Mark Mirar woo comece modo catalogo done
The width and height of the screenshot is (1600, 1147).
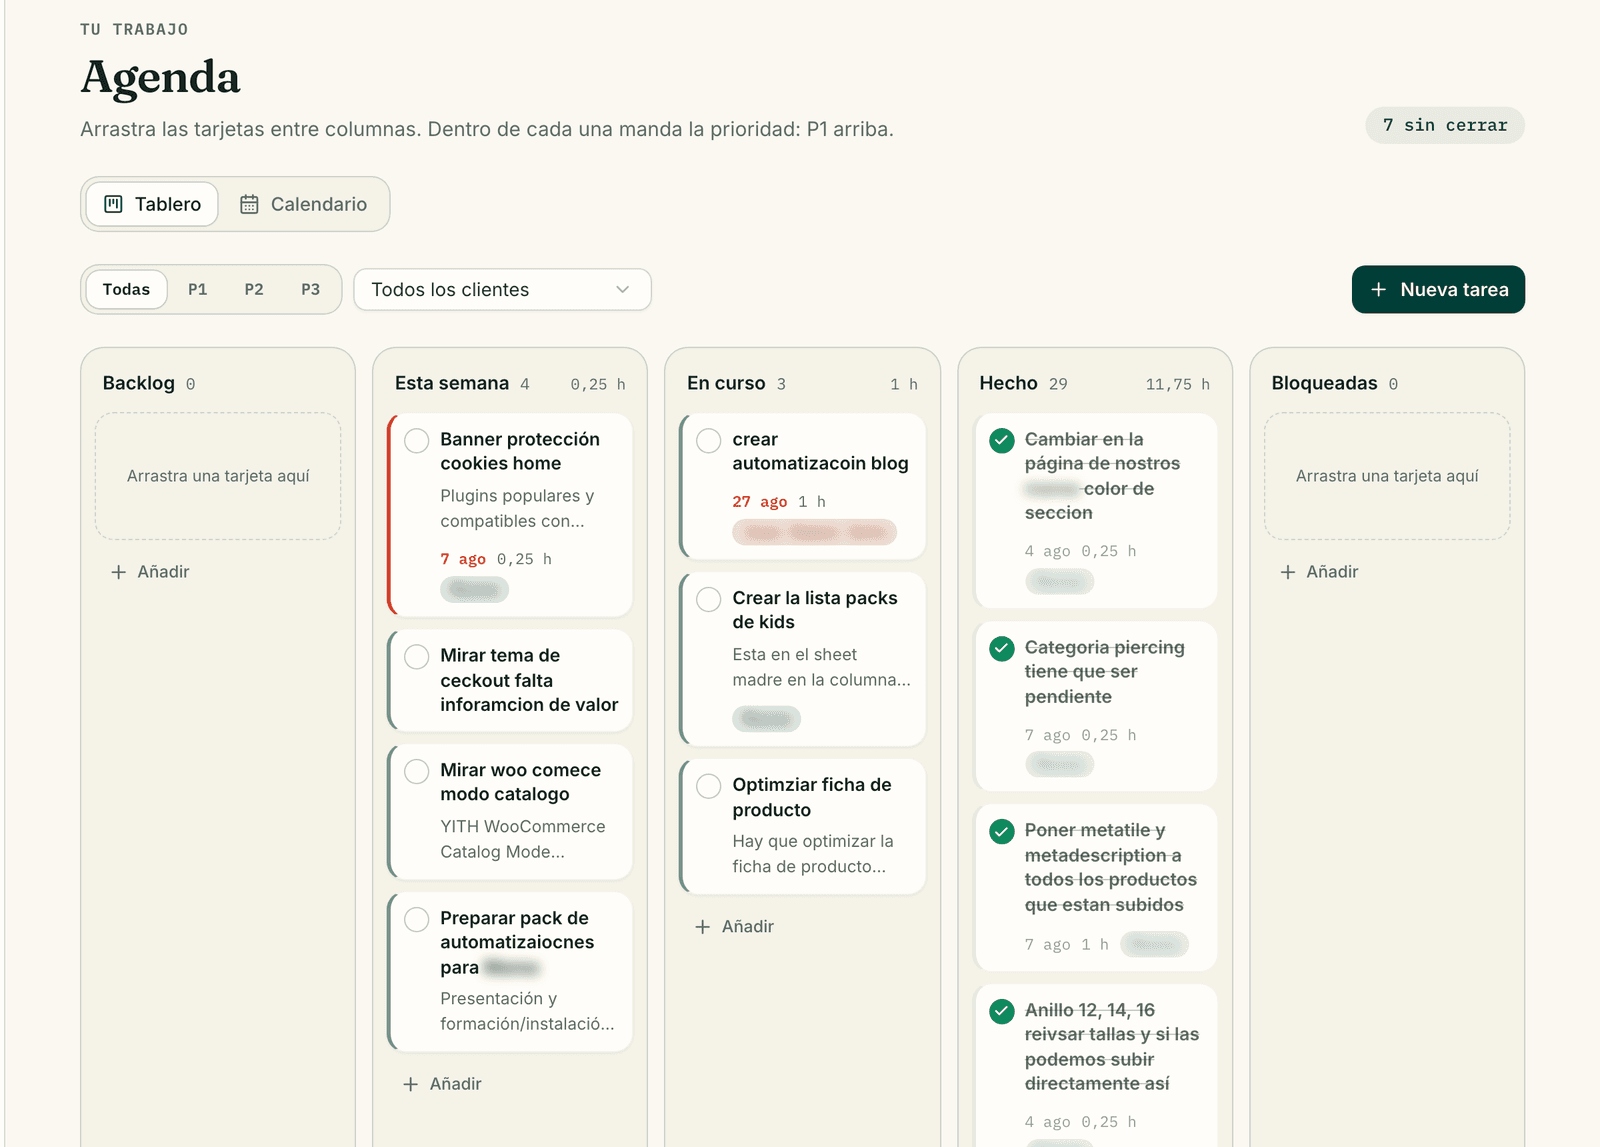click(x=417, y=772)
